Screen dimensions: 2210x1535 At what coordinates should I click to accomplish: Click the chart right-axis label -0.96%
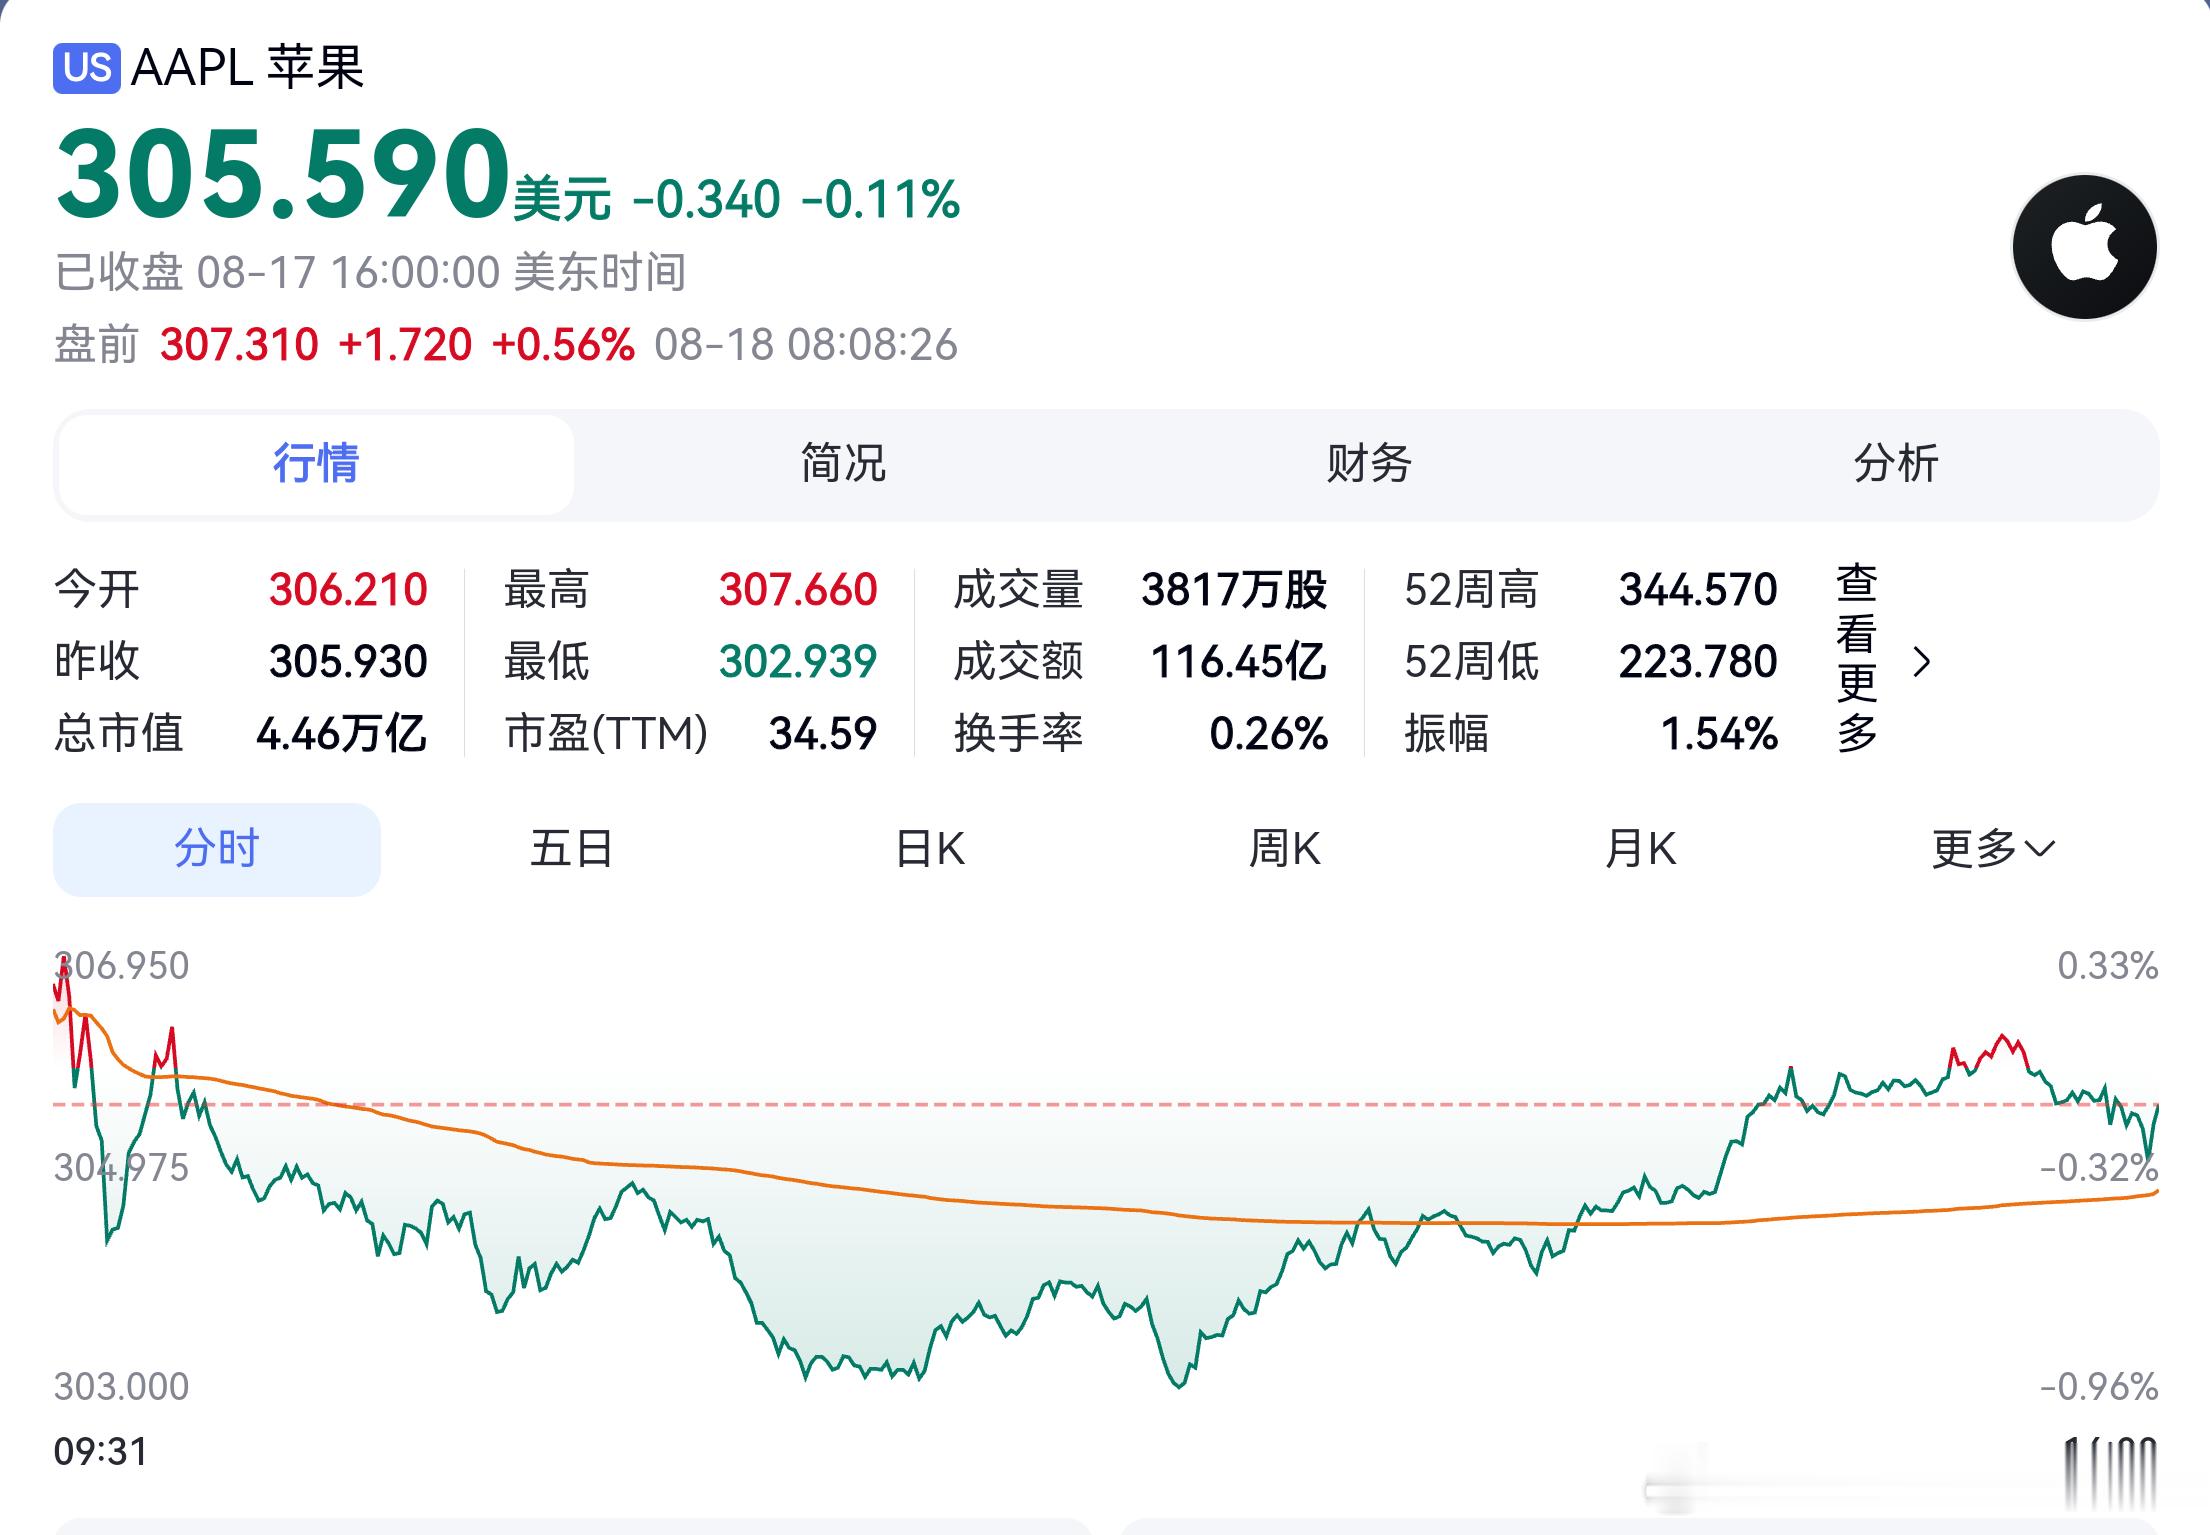tap(2099, 1386)
